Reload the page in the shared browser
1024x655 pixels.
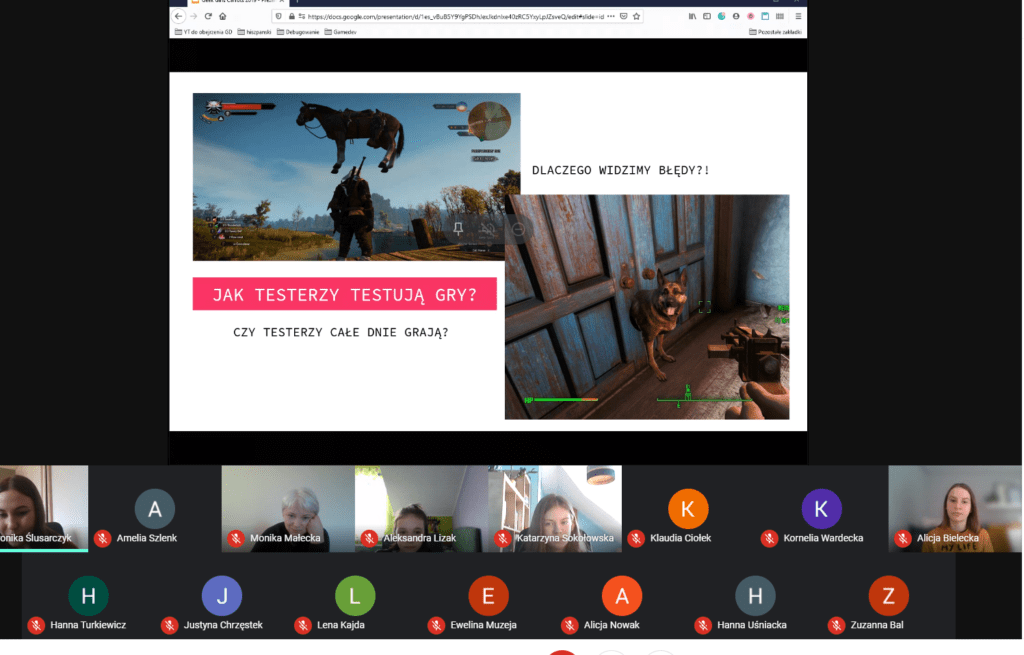click(x=208, y=16)
